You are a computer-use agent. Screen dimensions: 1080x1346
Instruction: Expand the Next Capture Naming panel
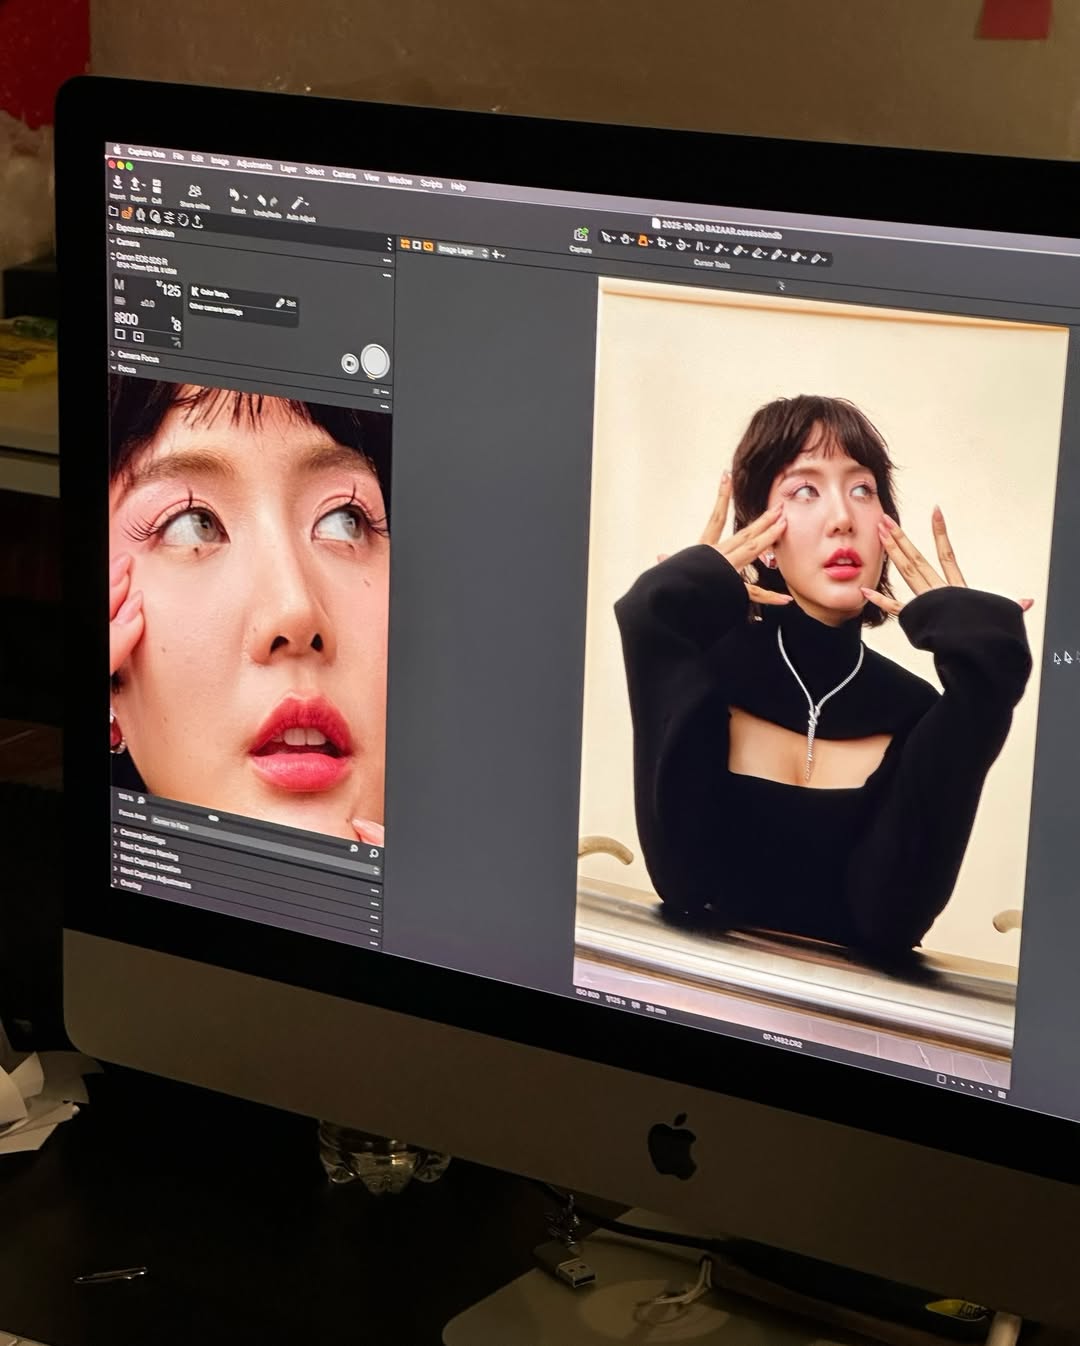pyautogui.click(x=148, y=856)
